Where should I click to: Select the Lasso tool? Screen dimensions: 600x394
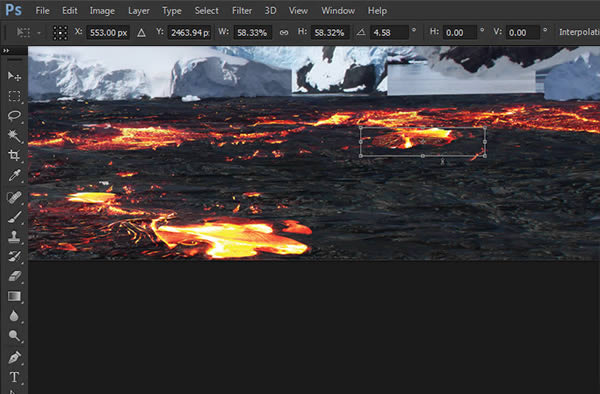coord(14,116)
